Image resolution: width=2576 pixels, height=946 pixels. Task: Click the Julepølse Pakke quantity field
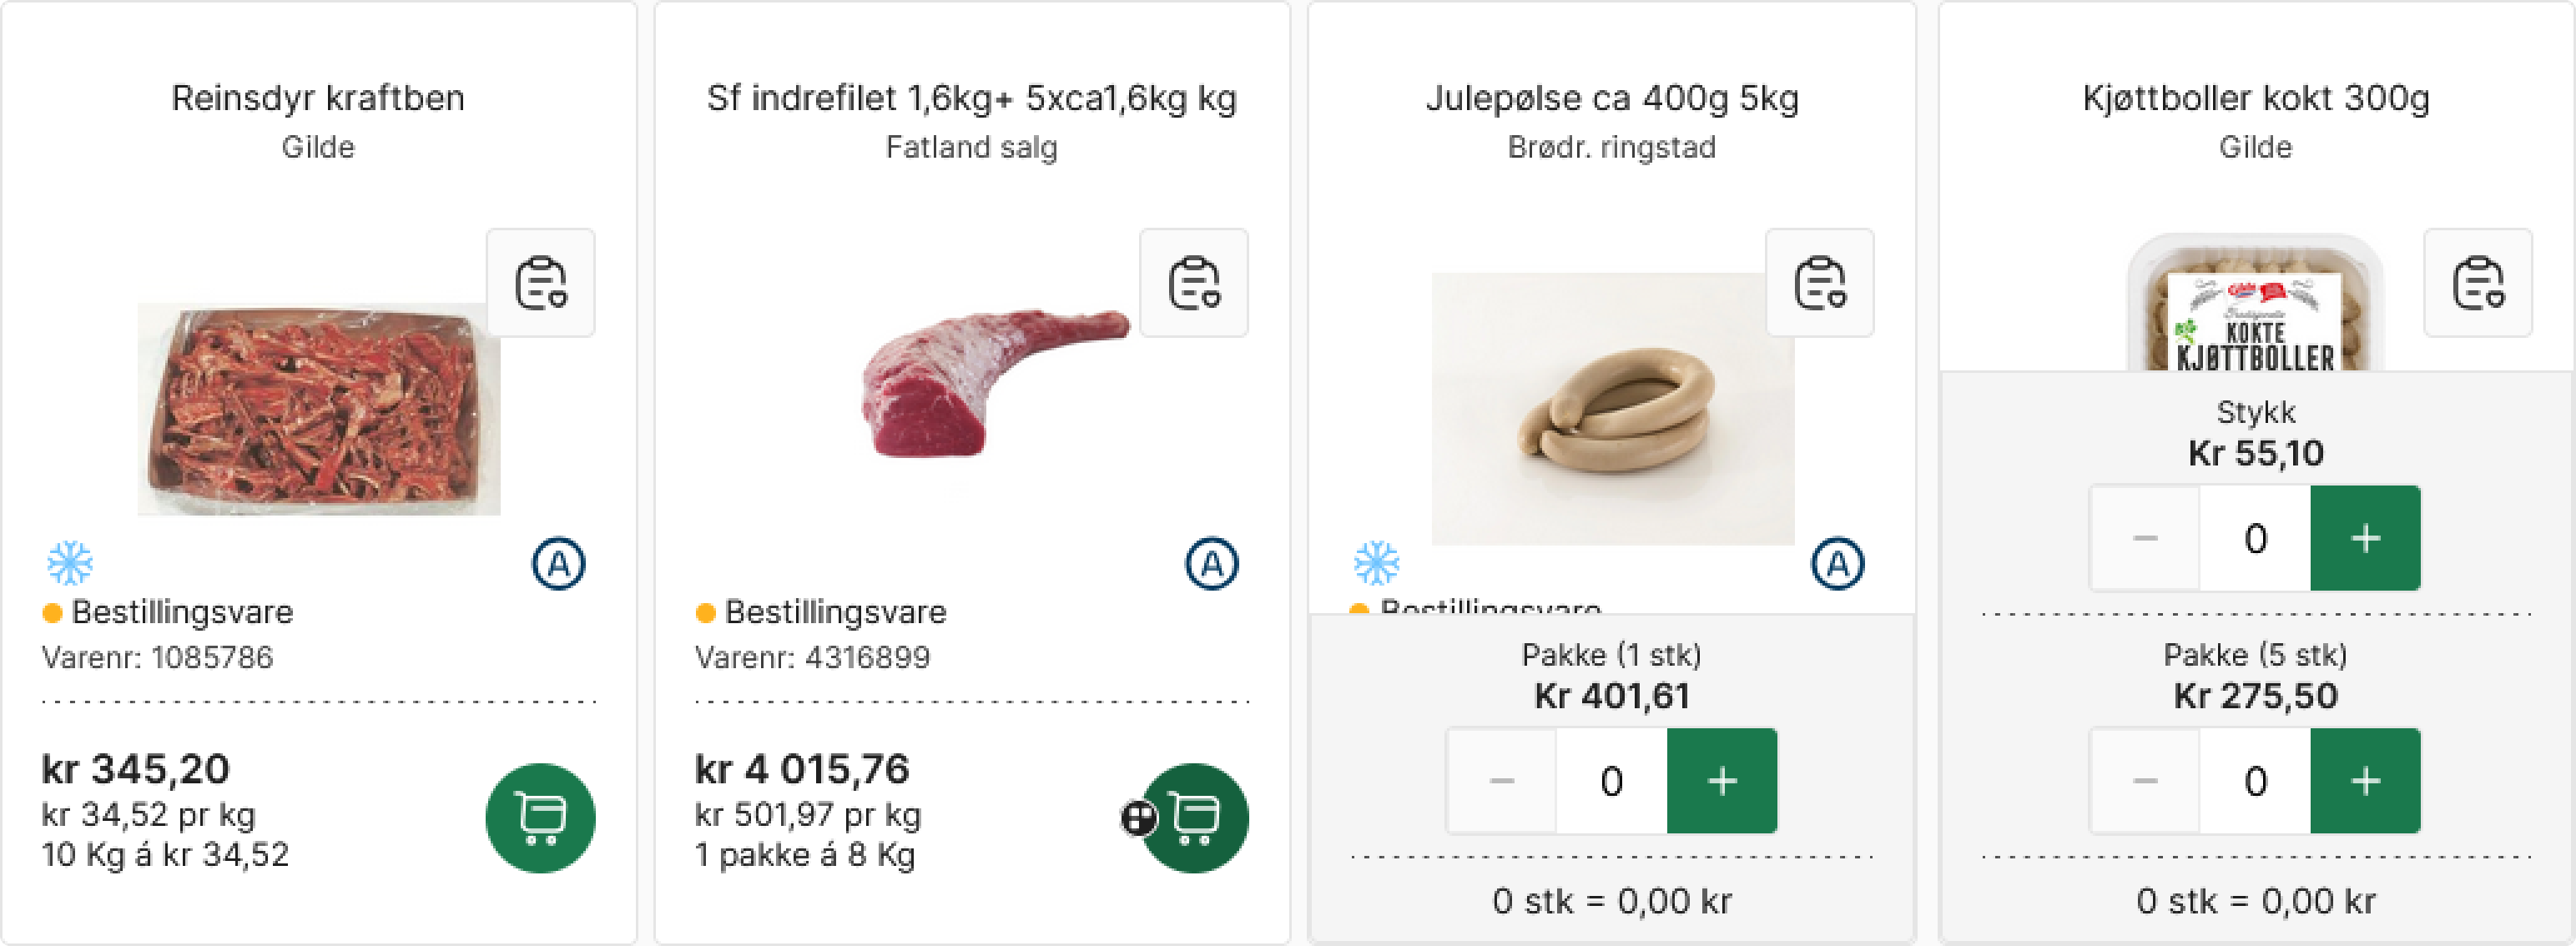tap(1611, 781)
